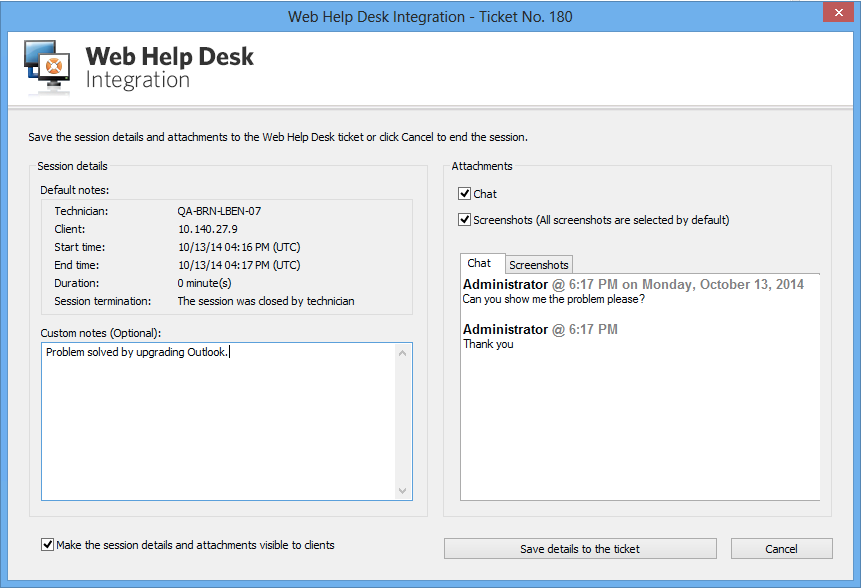Click the 'Default notes:' label
The height and width of the screenshot is (588, 861).
coord(75,190)
